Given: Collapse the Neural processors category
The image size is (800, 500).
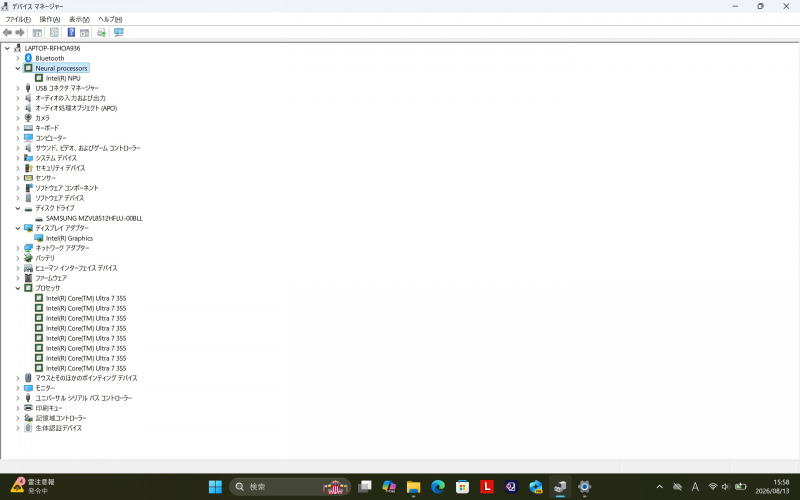Looking at the screenshot, I should (x=18, y=68).
